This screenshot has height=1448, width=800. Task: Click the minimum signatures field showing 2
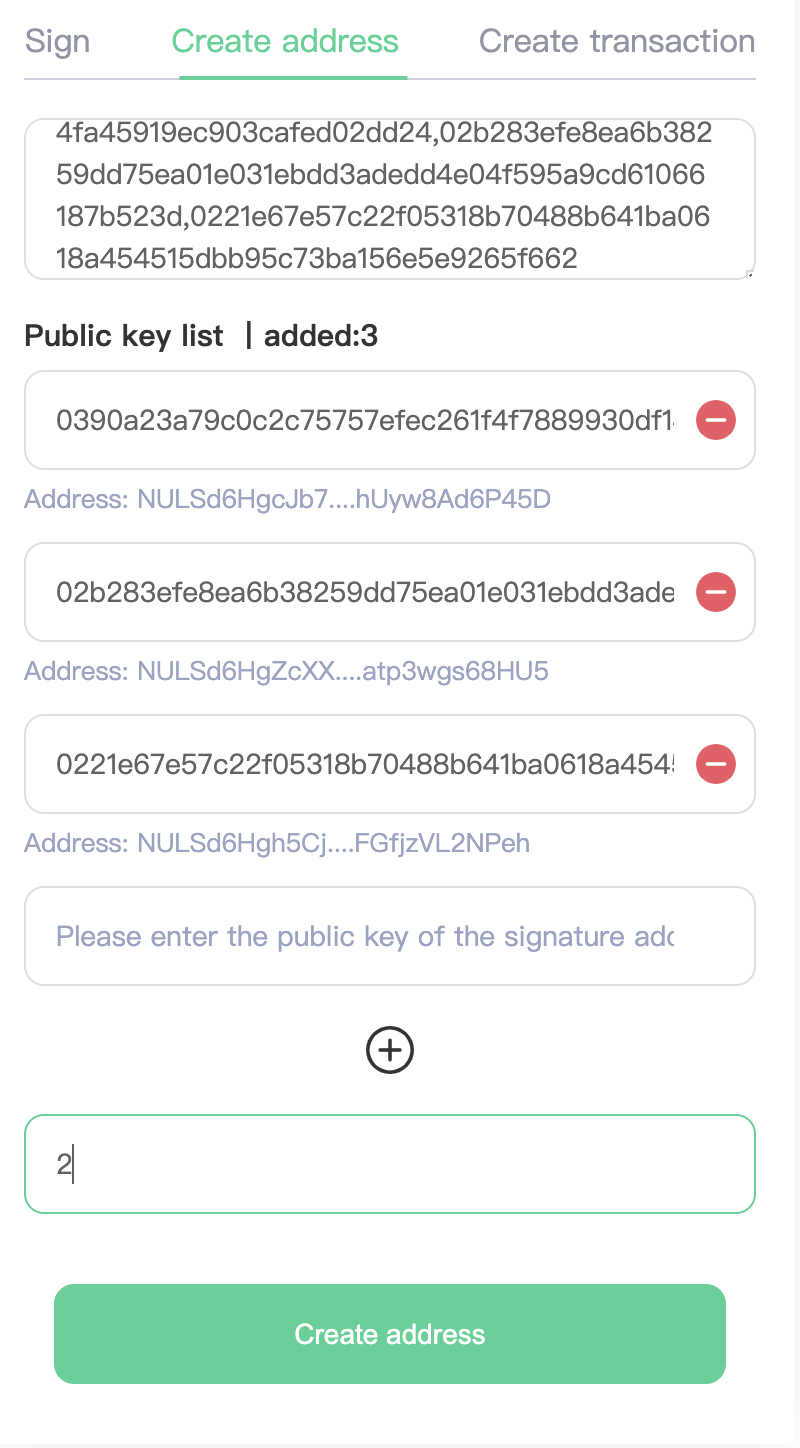click(x=390, y=1164)
